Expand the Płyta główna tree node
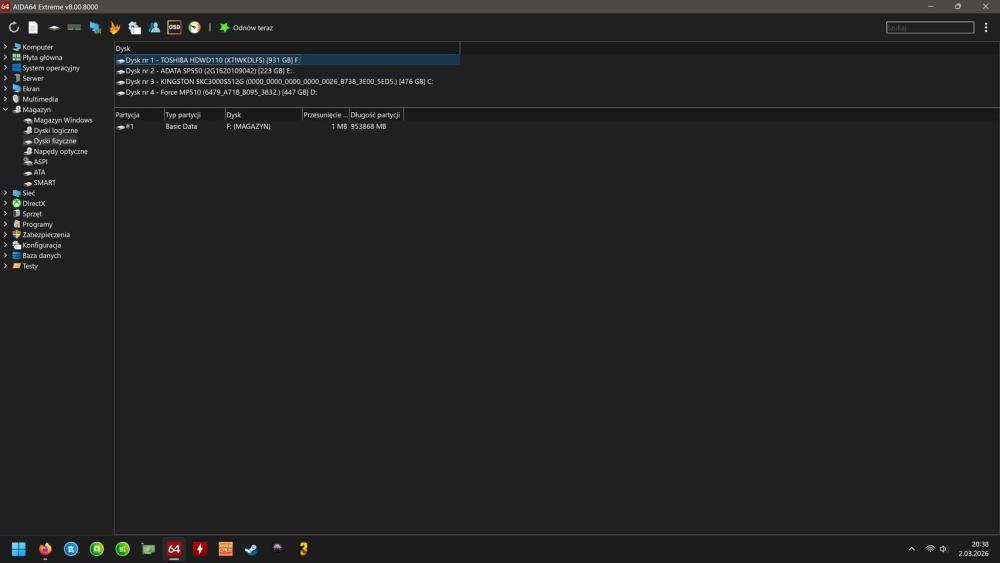The image size is (1000, 563). click(x=5, y=58)
